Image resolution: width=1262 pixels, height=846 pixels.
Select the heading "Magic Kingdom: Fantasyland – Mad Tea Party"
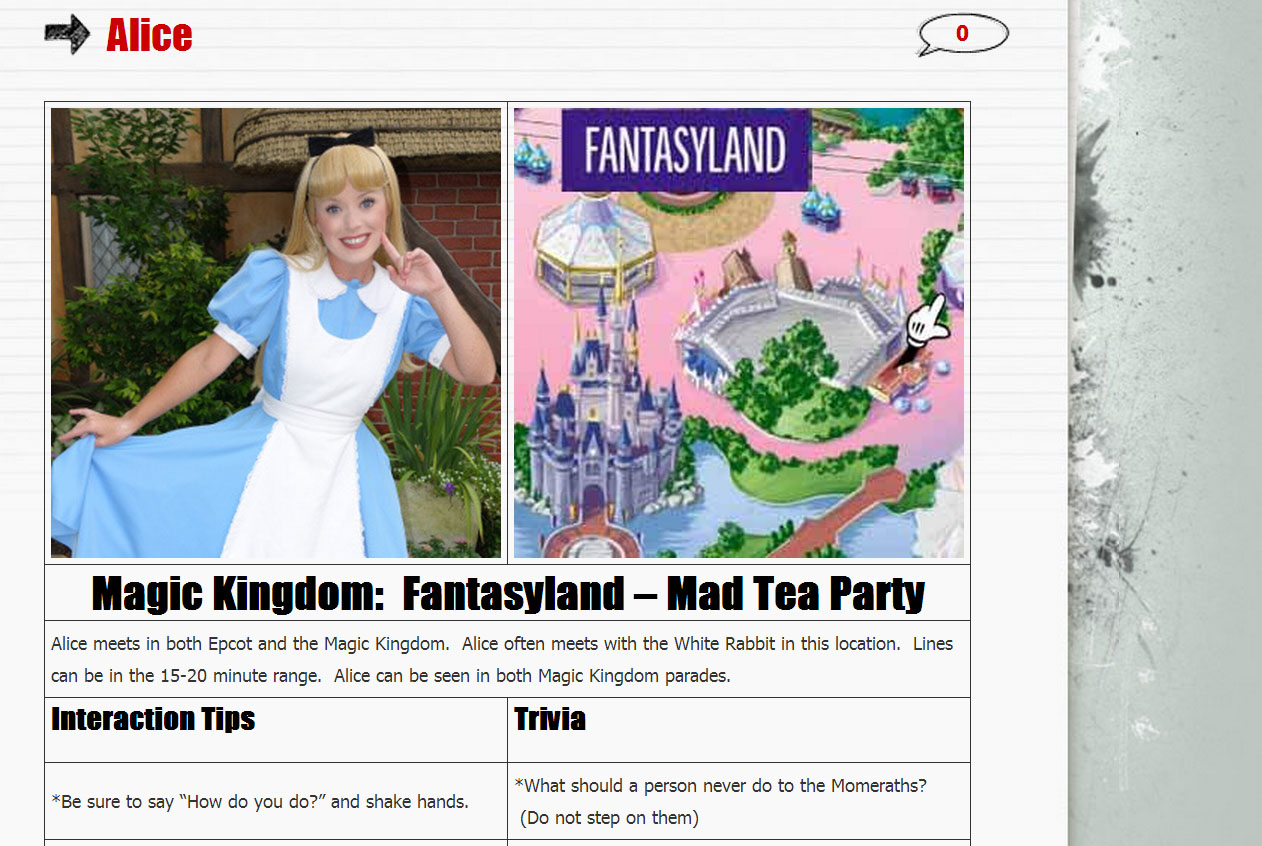508,593
